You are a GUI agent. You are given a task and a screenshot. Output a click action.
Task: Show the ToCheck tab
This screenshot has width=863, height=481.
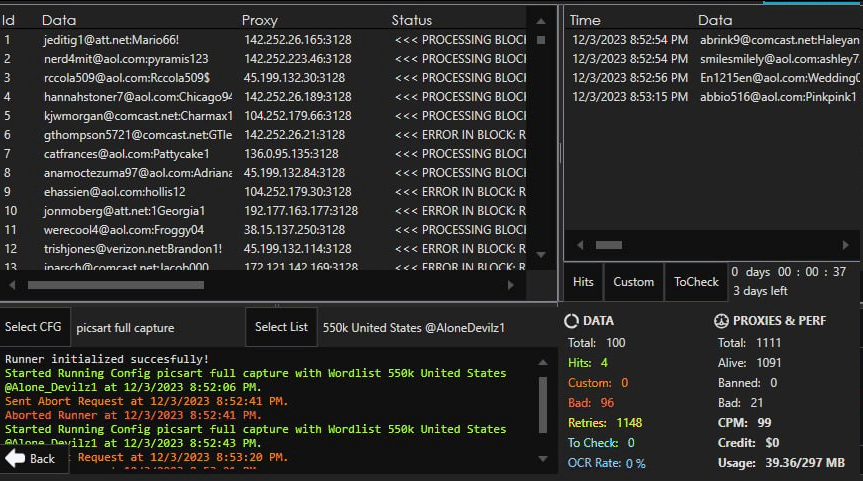coord(696,282)
